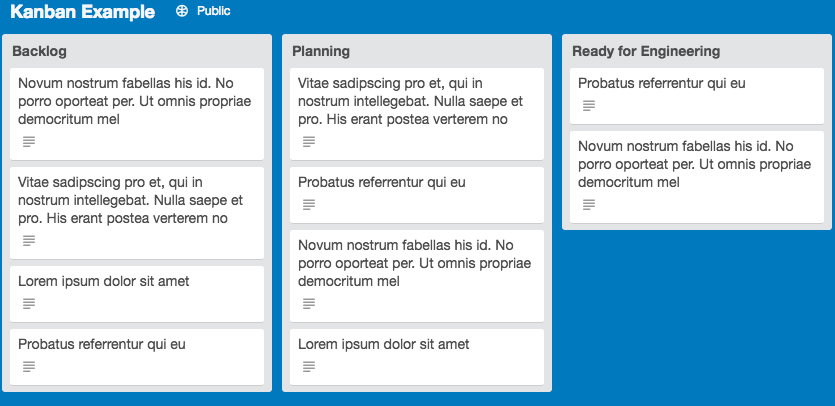Click description icon on Planning's Vitae sadipscing card
The height and width of the screenshot is (406, 835).
pyautogui.click(x=309, y=142)
